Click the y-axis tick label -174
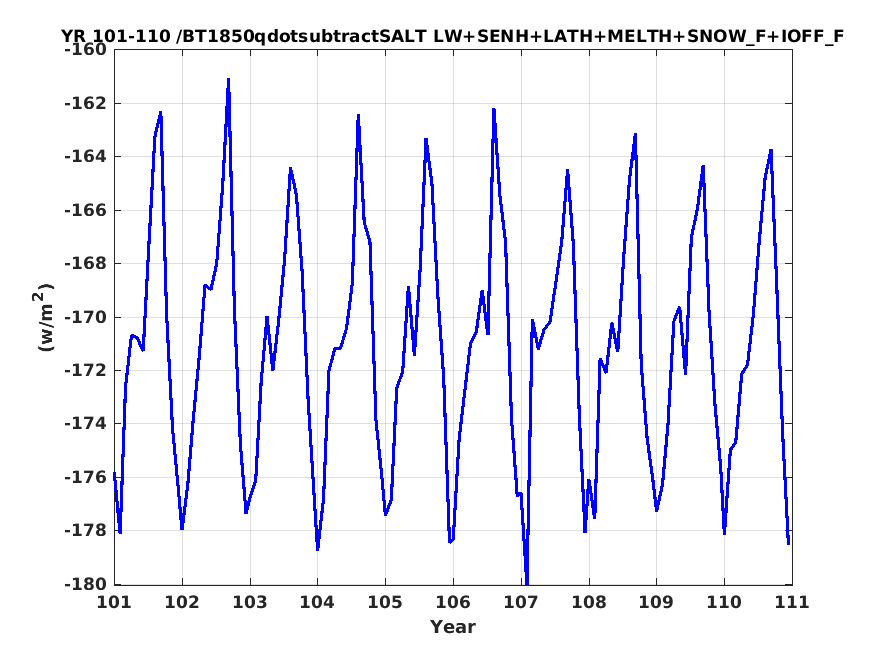Viewport: 875px width, 656px height. (85, 423)
